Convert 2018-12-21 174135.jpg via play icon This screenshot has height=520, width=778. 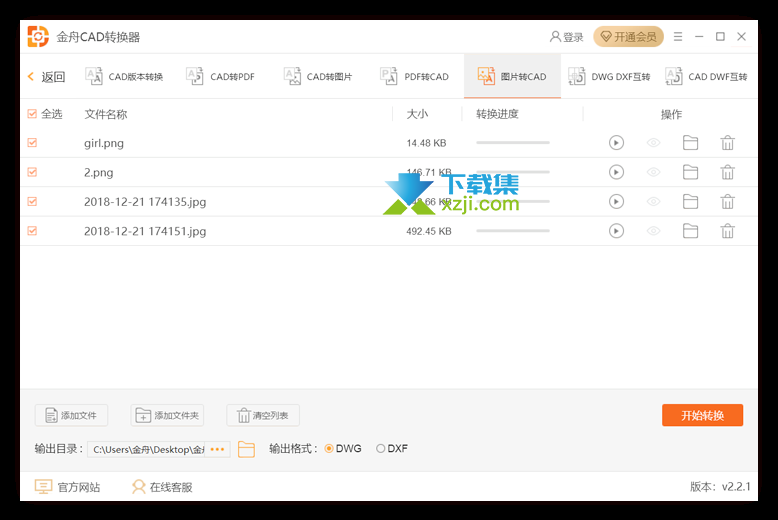[x=616, y=201]
